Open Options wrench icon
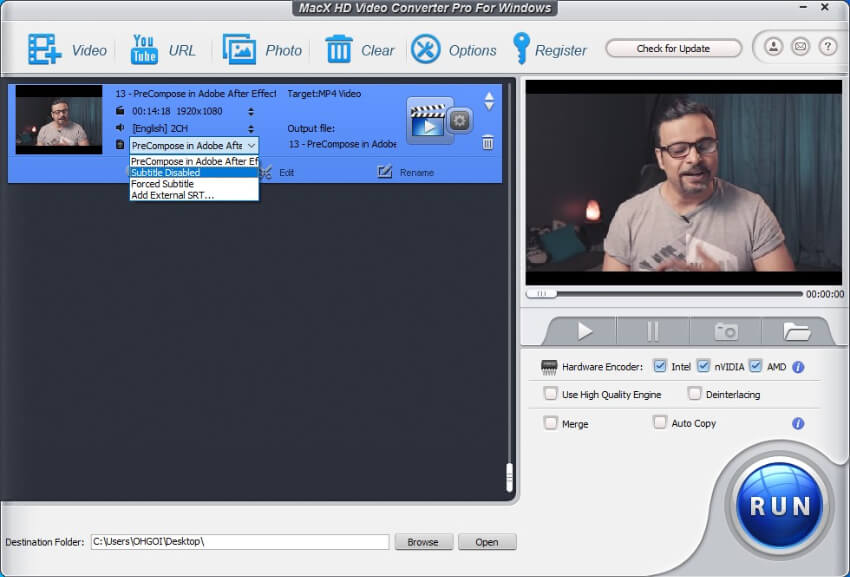This screenshot has width=850, height=577. tap(426, 49)
